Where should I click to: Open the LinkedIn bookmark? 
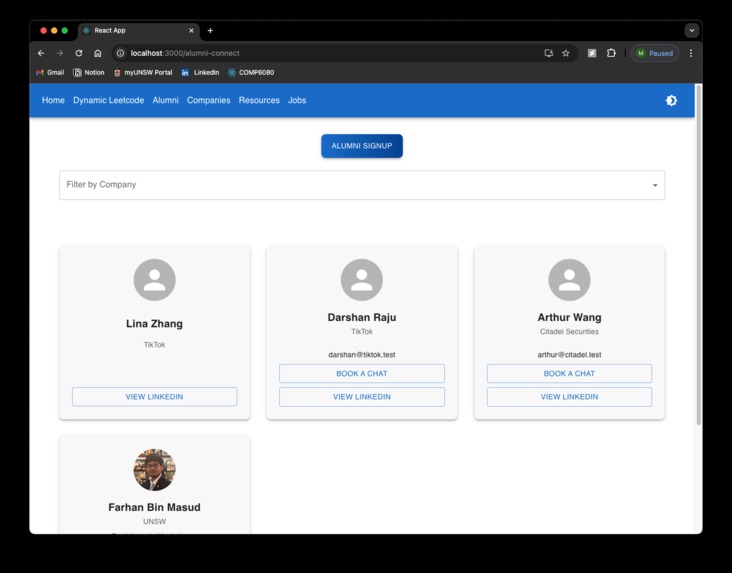(x=200, y=72)
